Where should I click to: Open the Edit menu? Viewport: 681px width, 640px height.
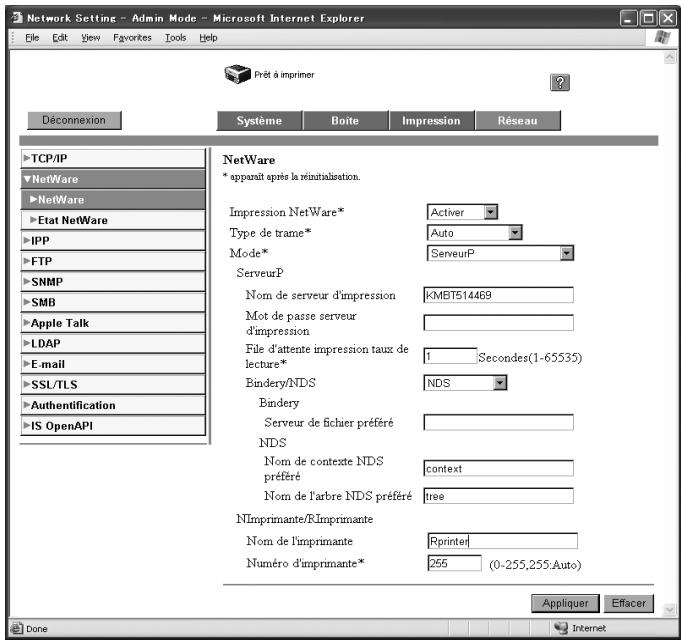click(60, 38)
